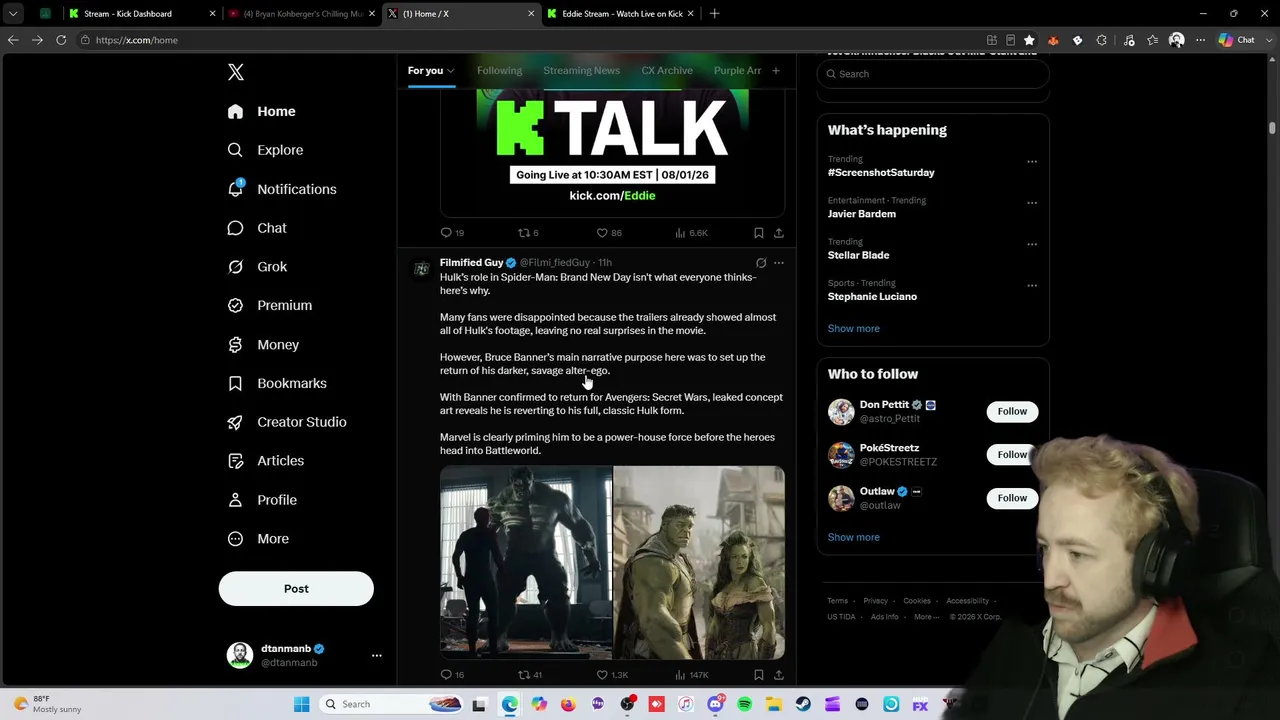Open the kick.com/Eddie link in the banner

click(x=612, y=196)
